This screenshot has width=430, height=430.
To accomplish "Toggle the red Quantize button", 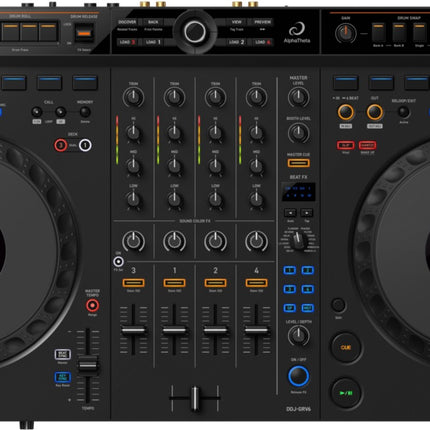I will click(x=367, y=146).
